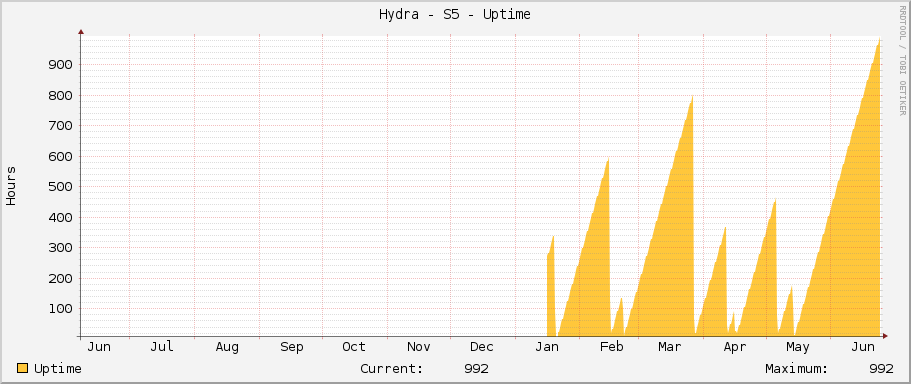Click the 'May' month label
This screenshot has width=911, height=384.
point(797,347)
